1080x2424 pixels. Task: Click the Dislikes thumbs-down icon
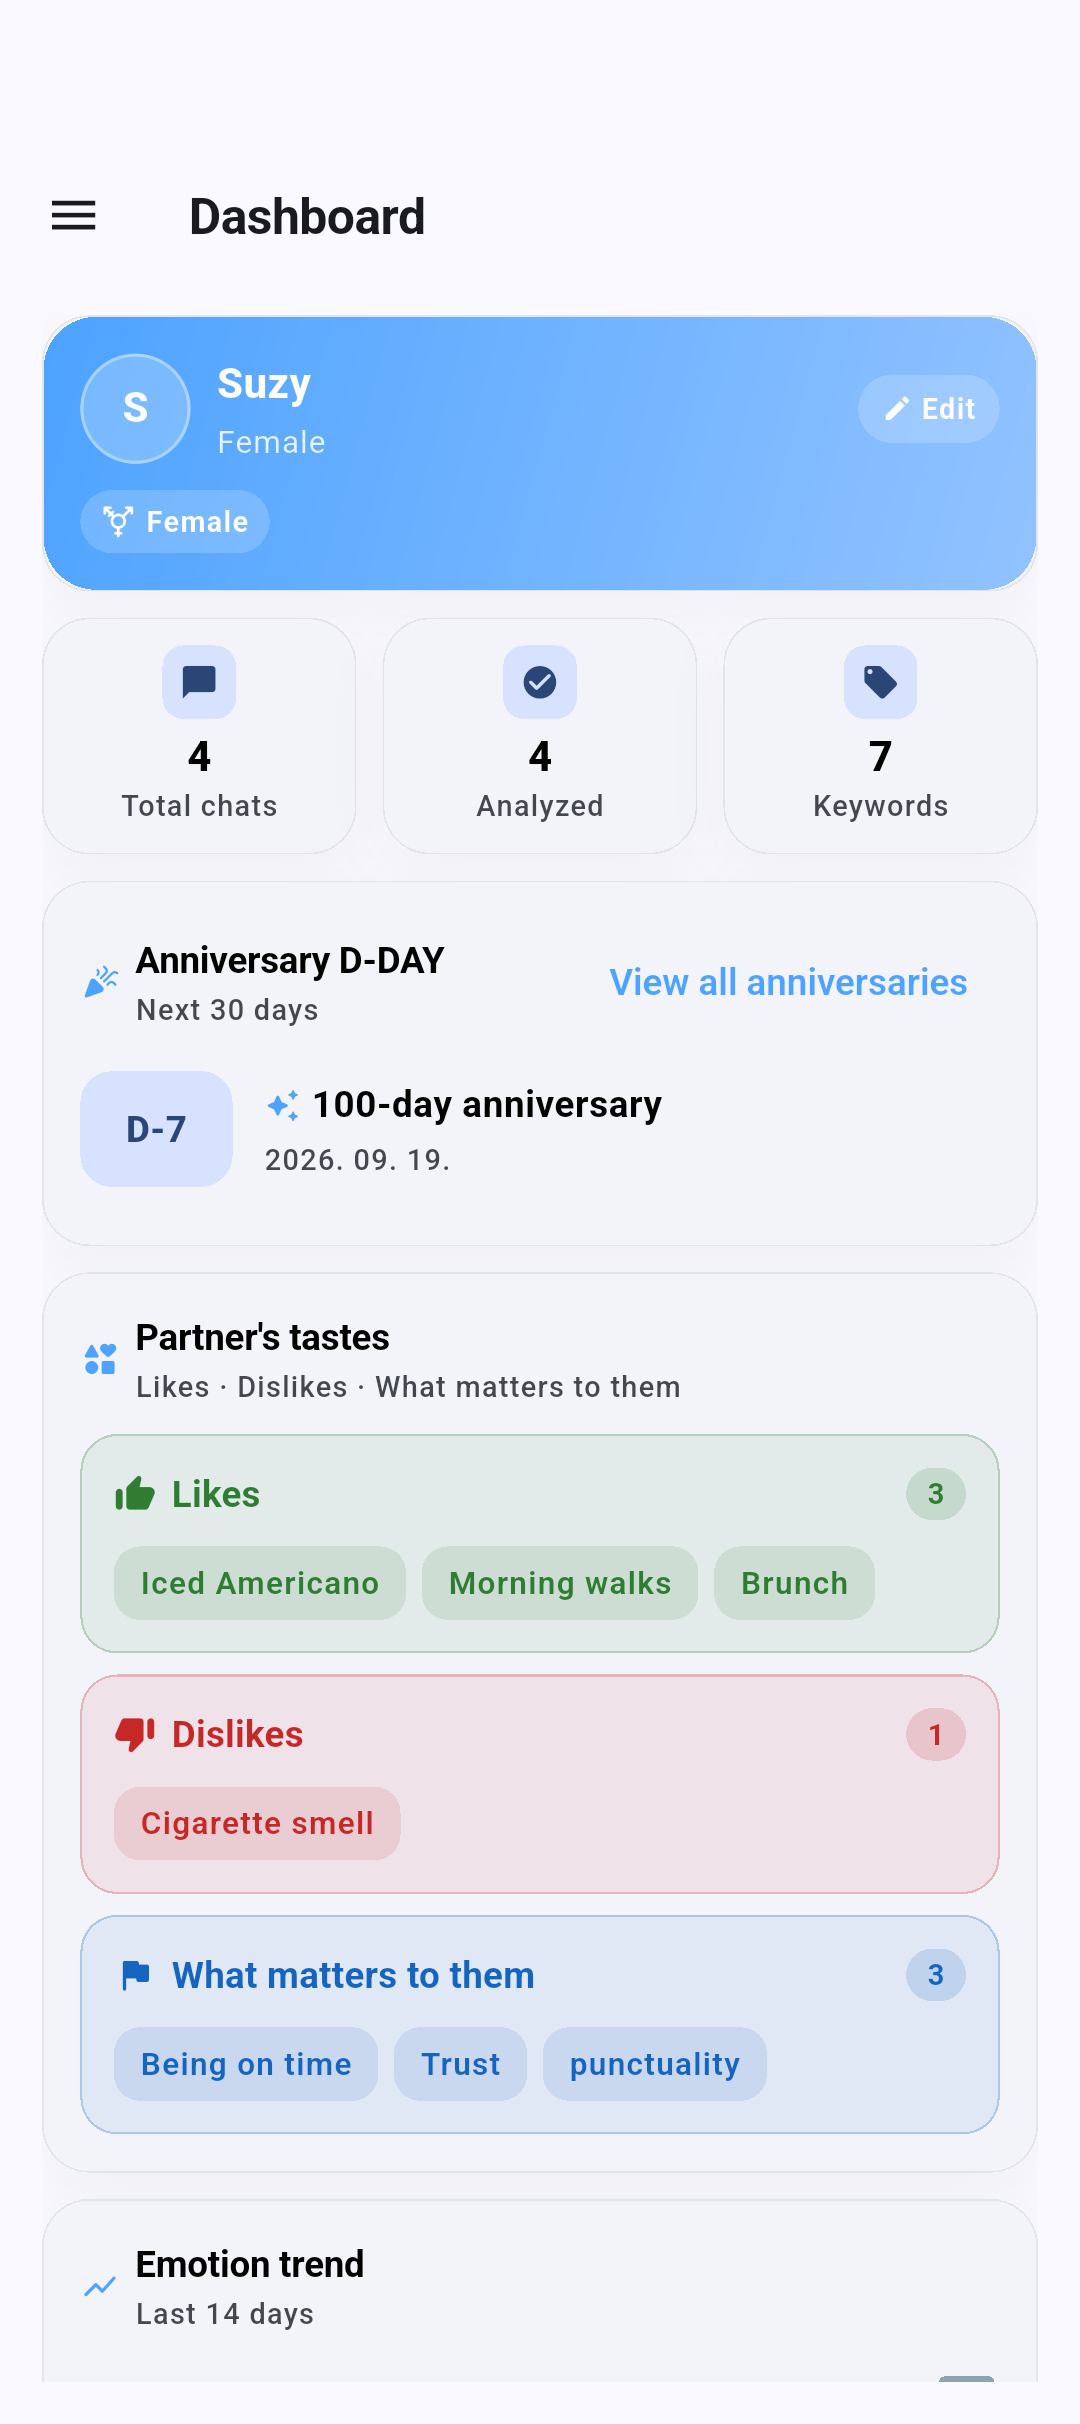pyautogui.click(x=135, y=1734)
